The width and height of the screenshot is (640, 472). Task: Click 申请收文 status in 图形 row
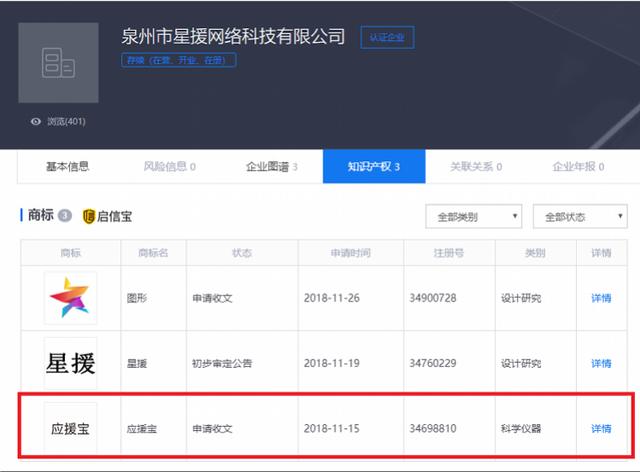click(x=212, y=298)
